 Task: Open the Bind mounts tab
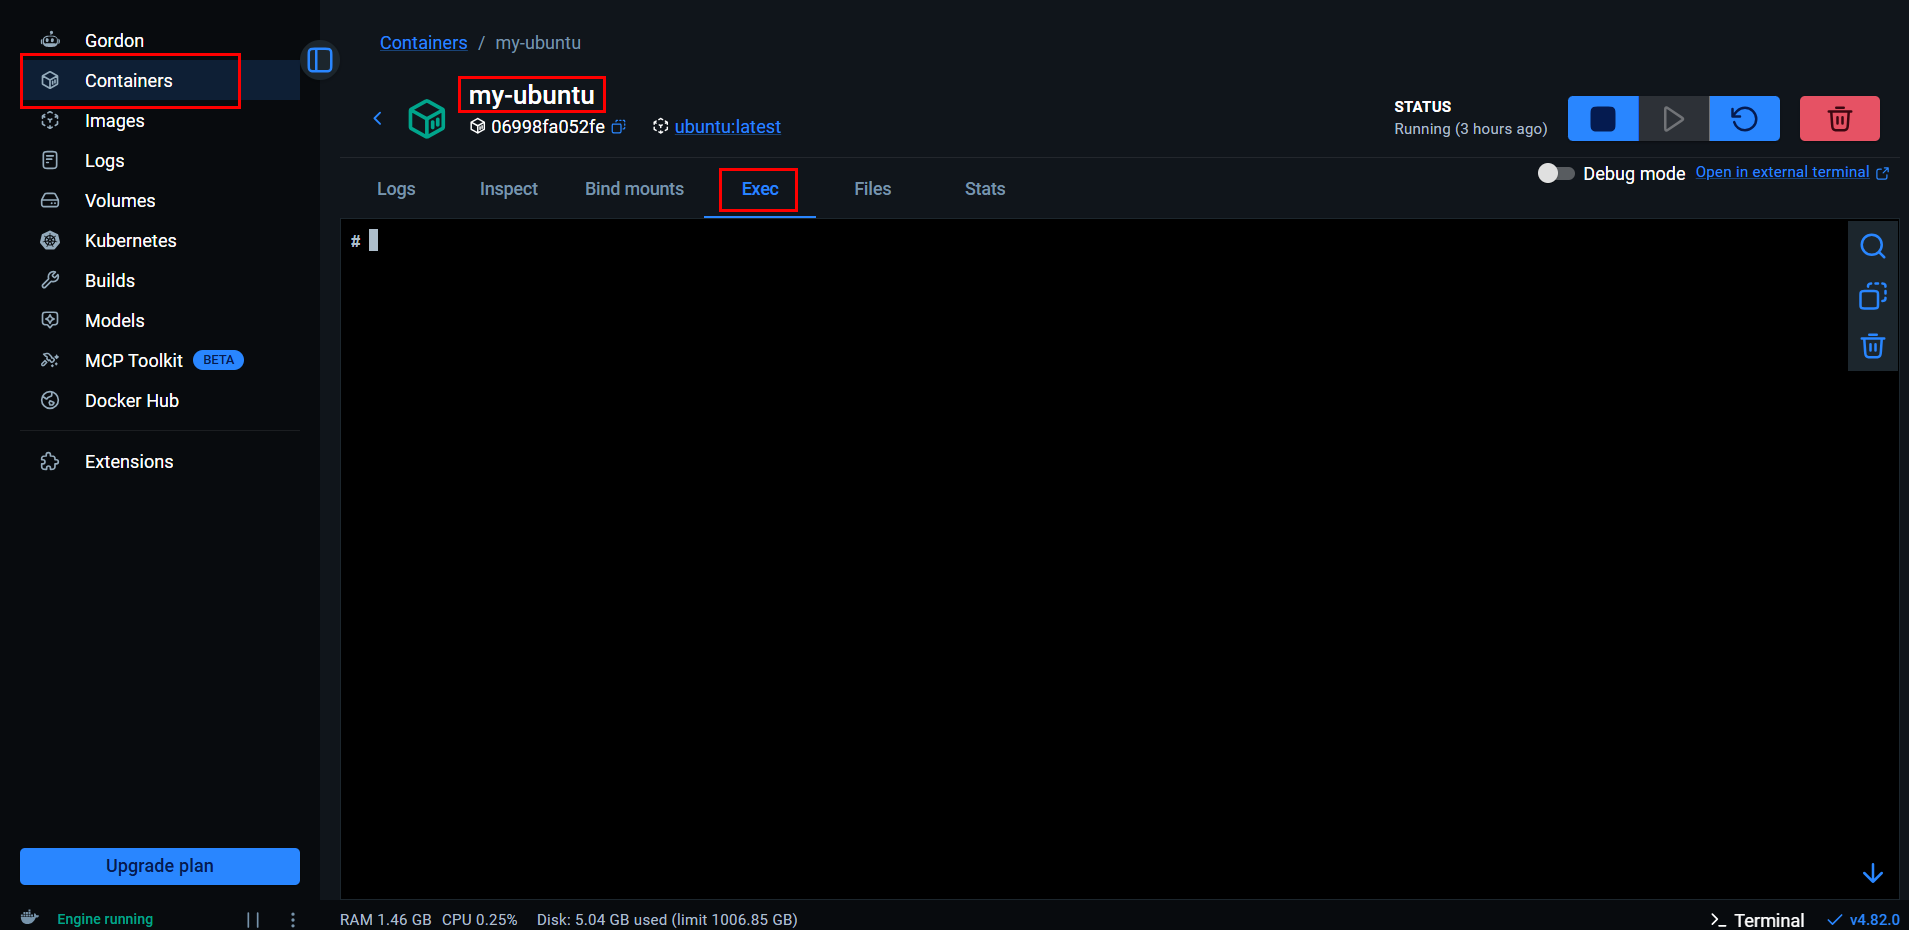[x=634, y=189]
